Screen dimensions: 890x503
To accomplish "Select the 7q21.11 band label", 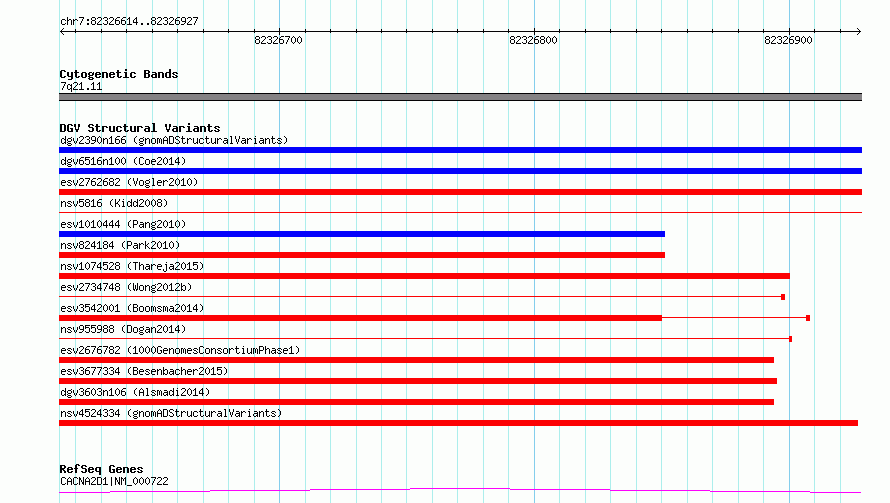I will coord(81,86).
